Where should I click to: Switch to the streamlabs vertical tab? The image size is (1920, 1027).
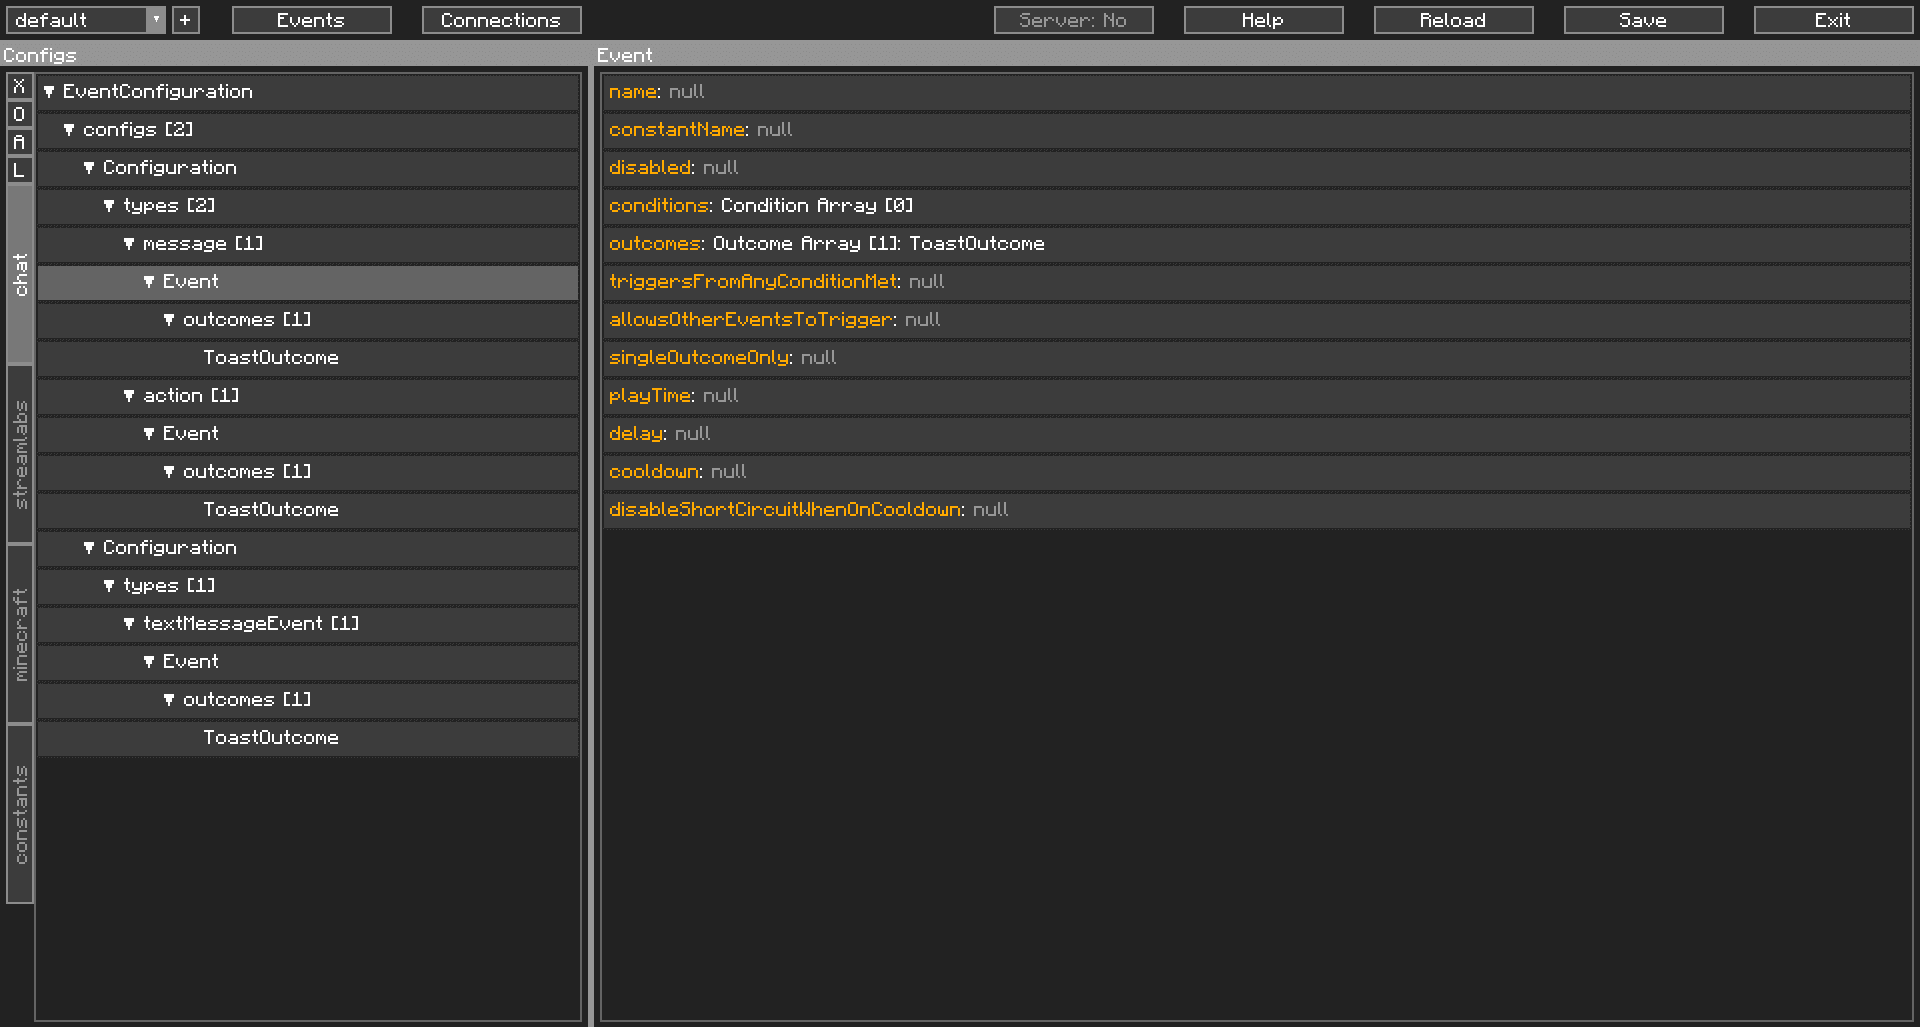(20, 455)
